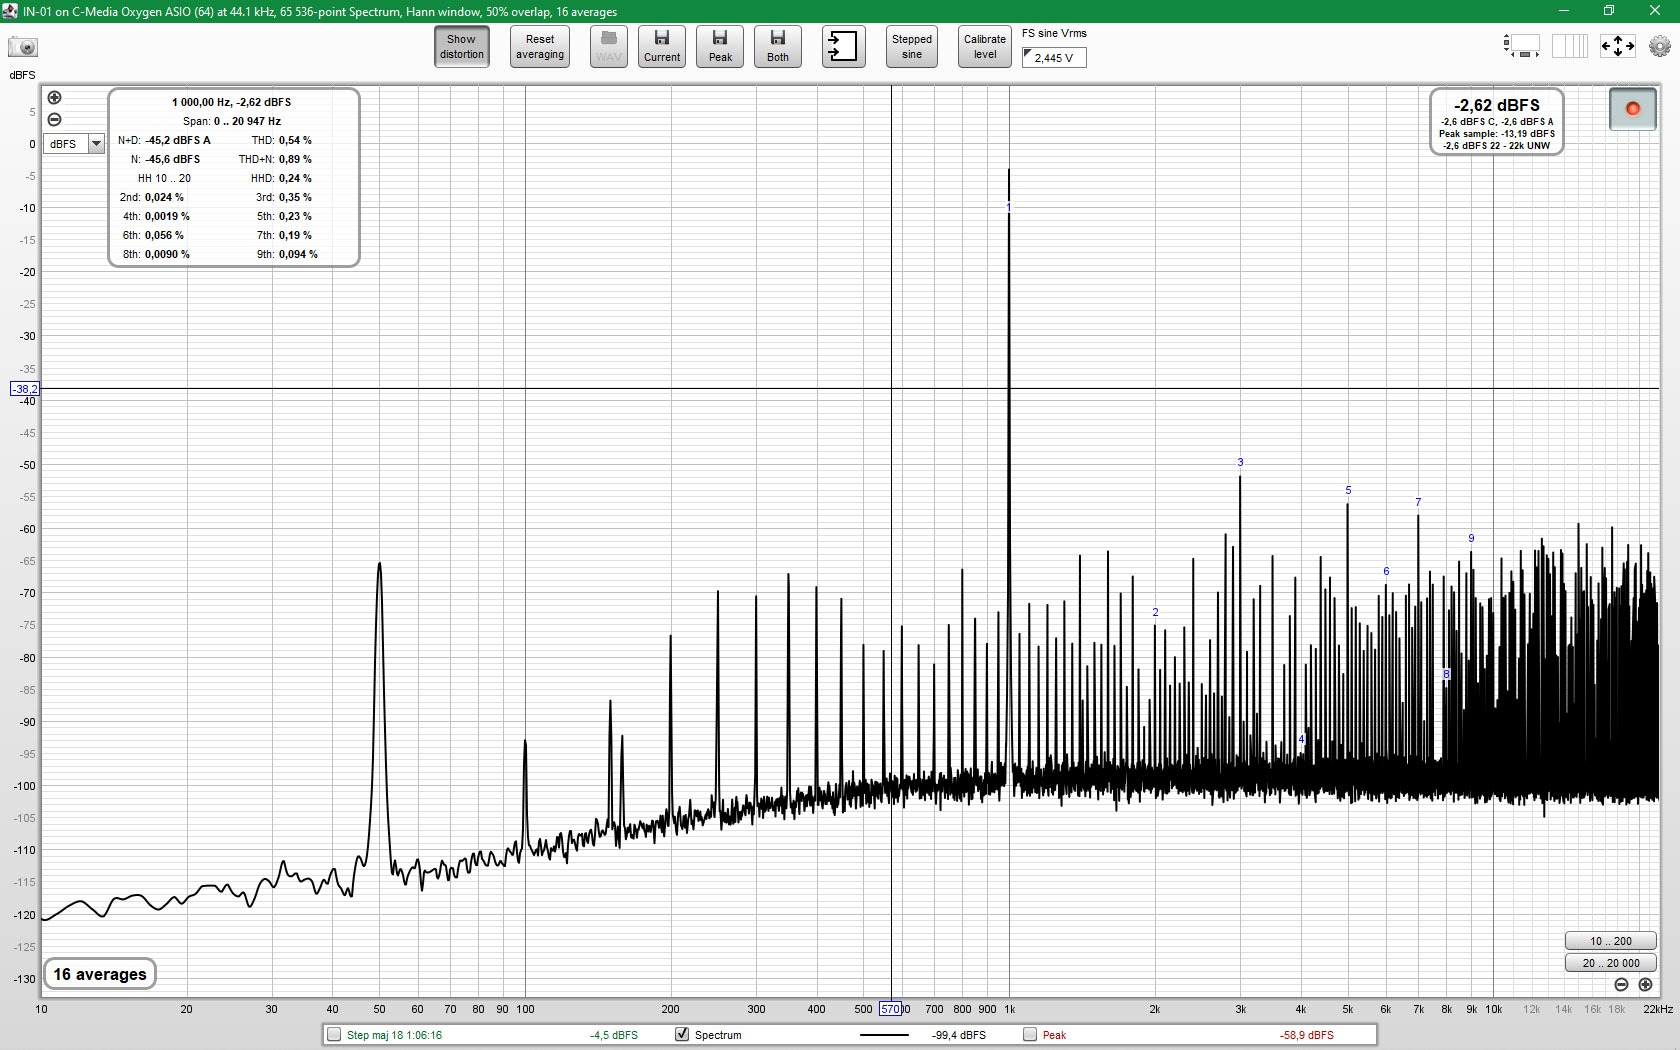
Task: Click the frequency axis bars icon
Action: (1569, 46)
